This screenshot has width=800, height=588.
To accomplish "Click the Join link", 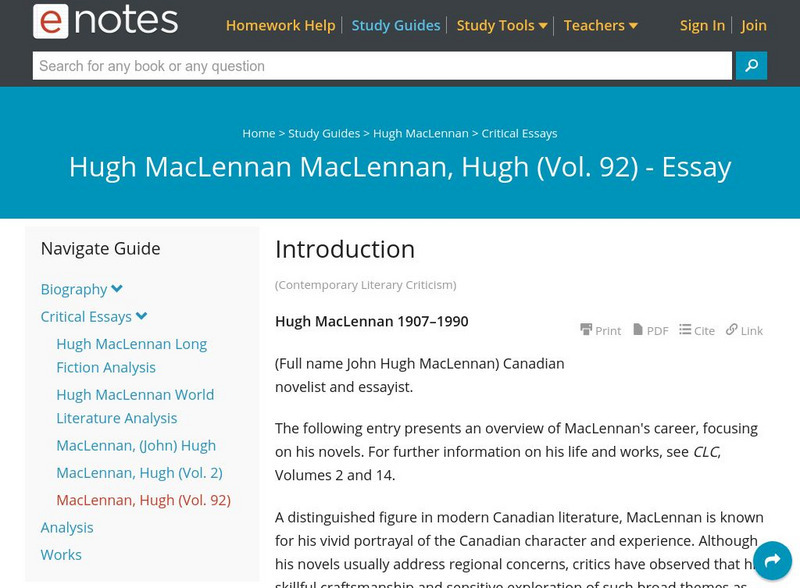I will tap(754, 25).
